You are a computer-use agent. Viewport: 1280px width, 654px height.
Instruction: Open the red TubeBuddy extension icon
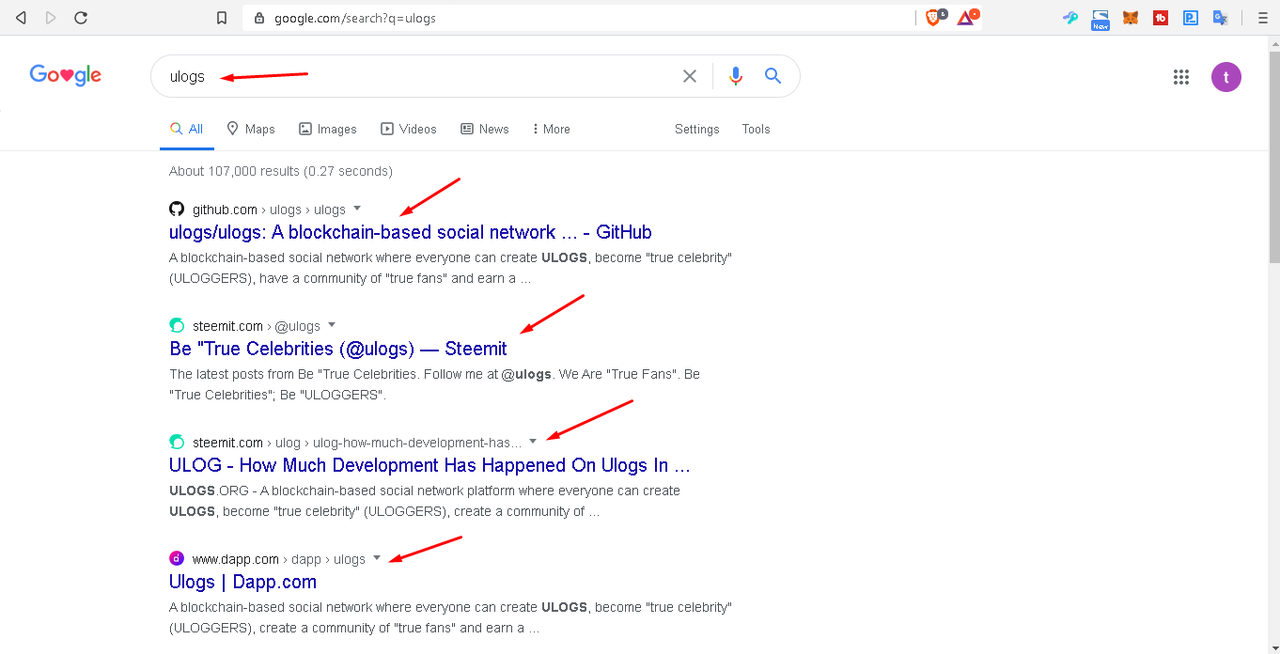[1160, 17]
